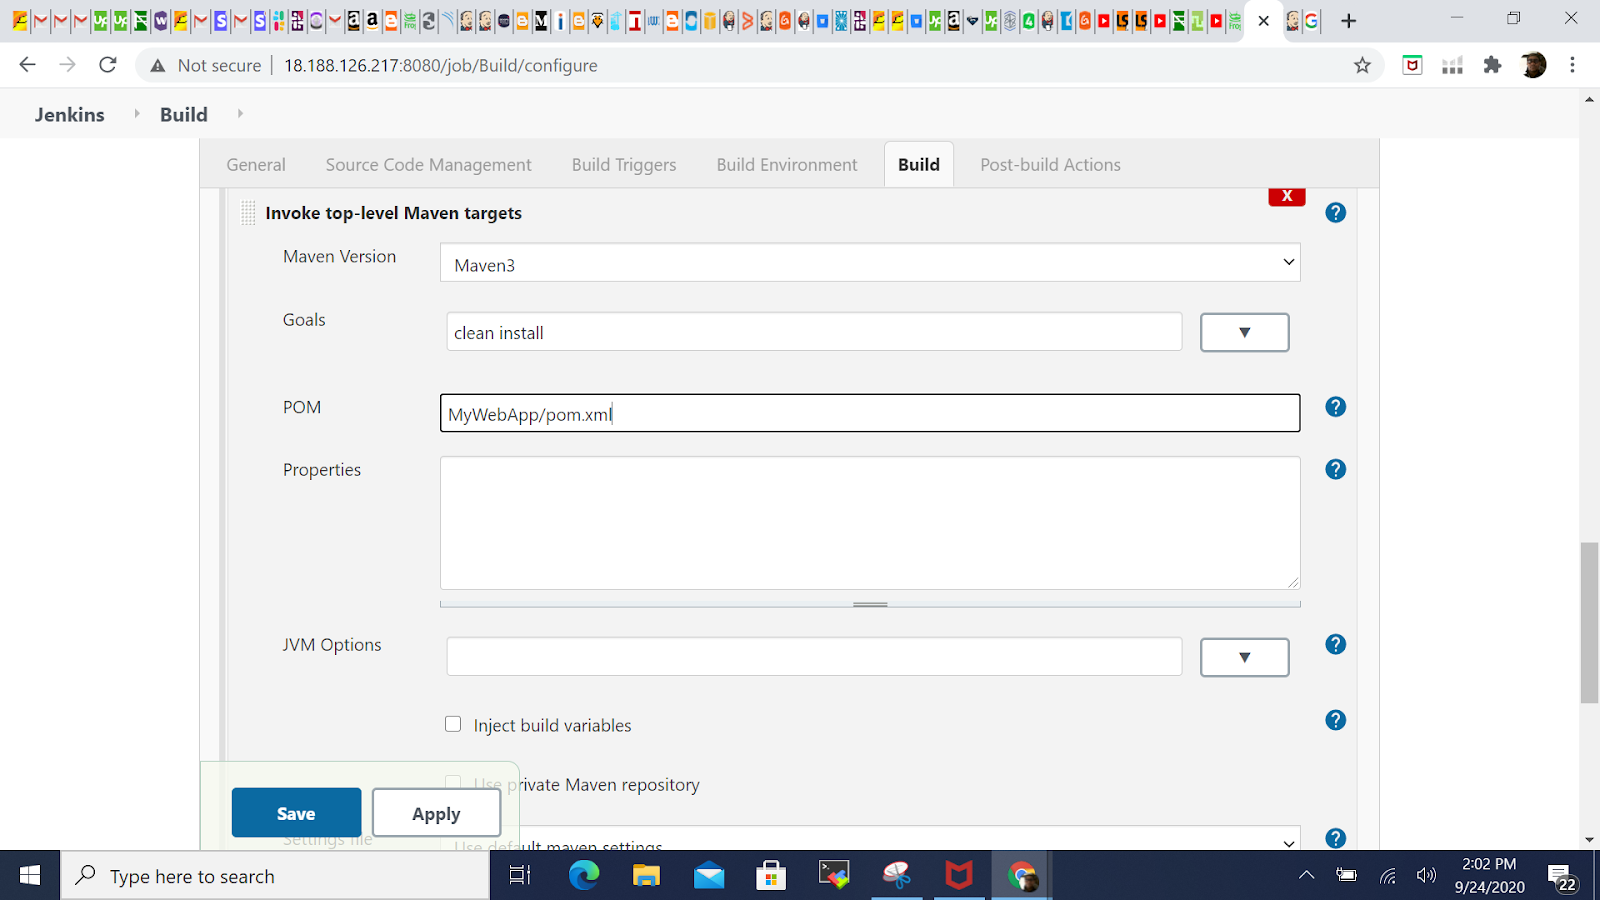
Task: Show hidden system tray icons
Action: tap(1306, 876)
